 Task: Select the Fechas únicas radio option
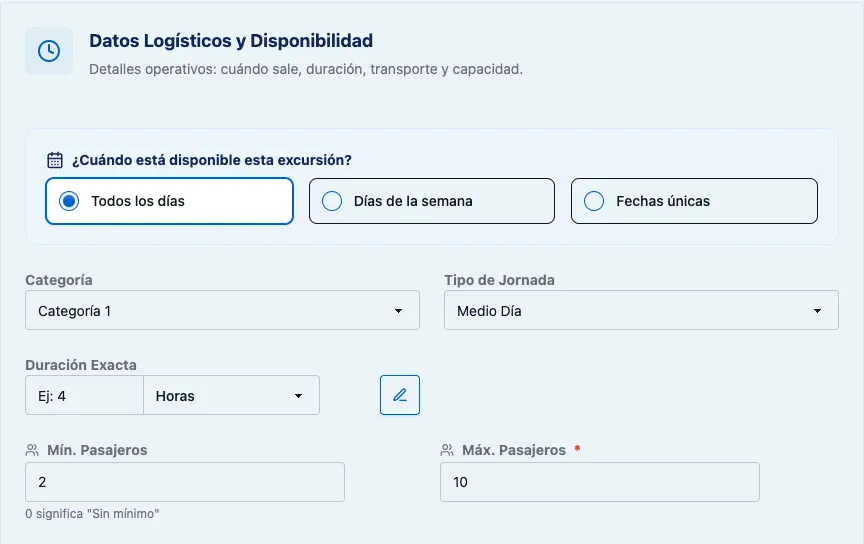[694, 201]
